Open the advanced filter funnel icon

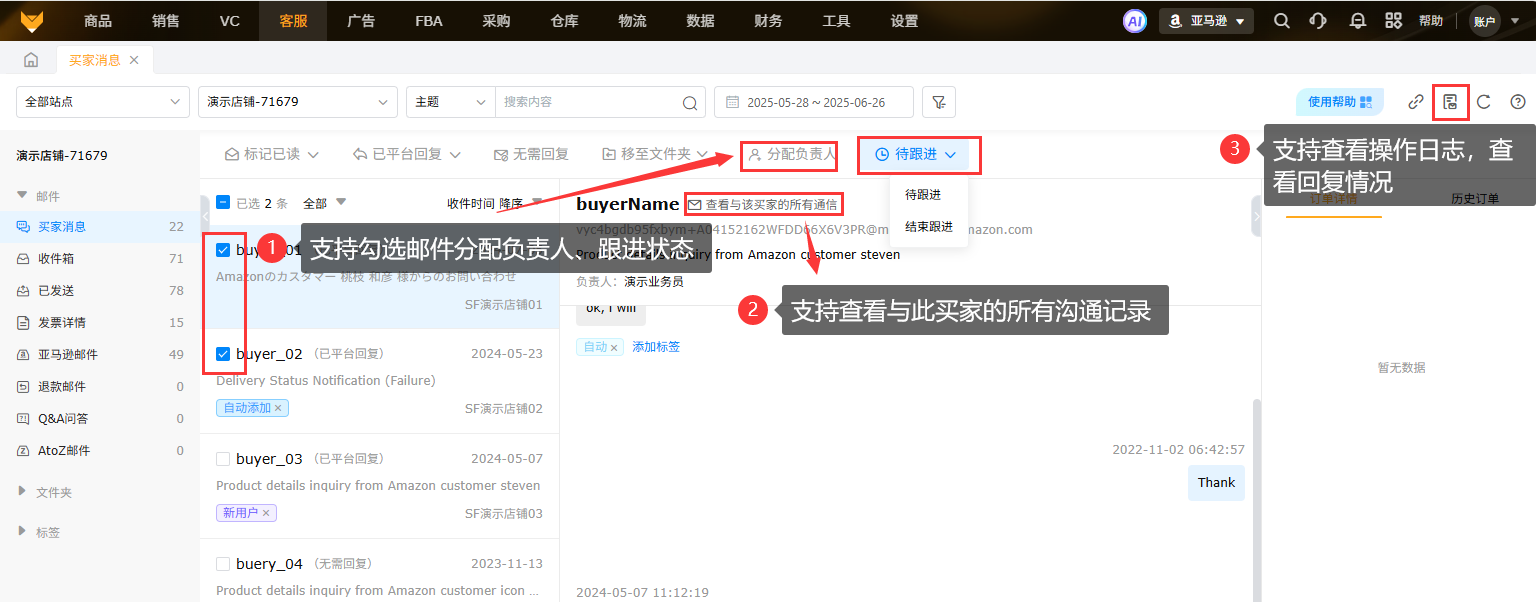click(938, 102)
